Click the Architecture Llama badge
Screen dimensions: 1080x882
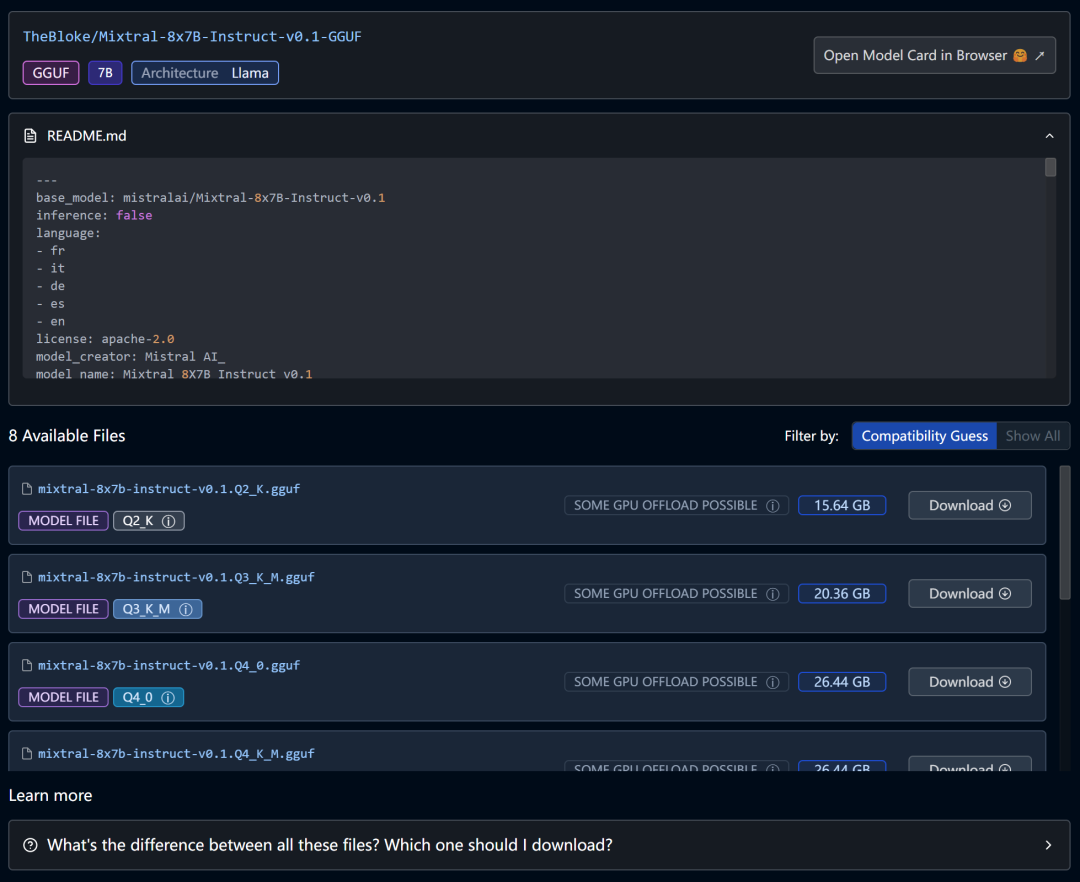(x=205, y=73)
